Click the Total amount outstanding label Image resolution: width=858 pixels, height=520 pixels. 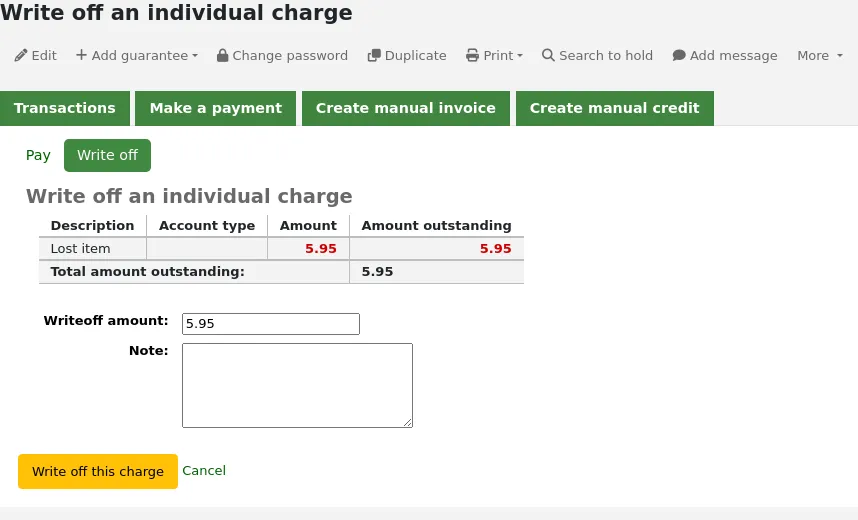coord(148,271)
